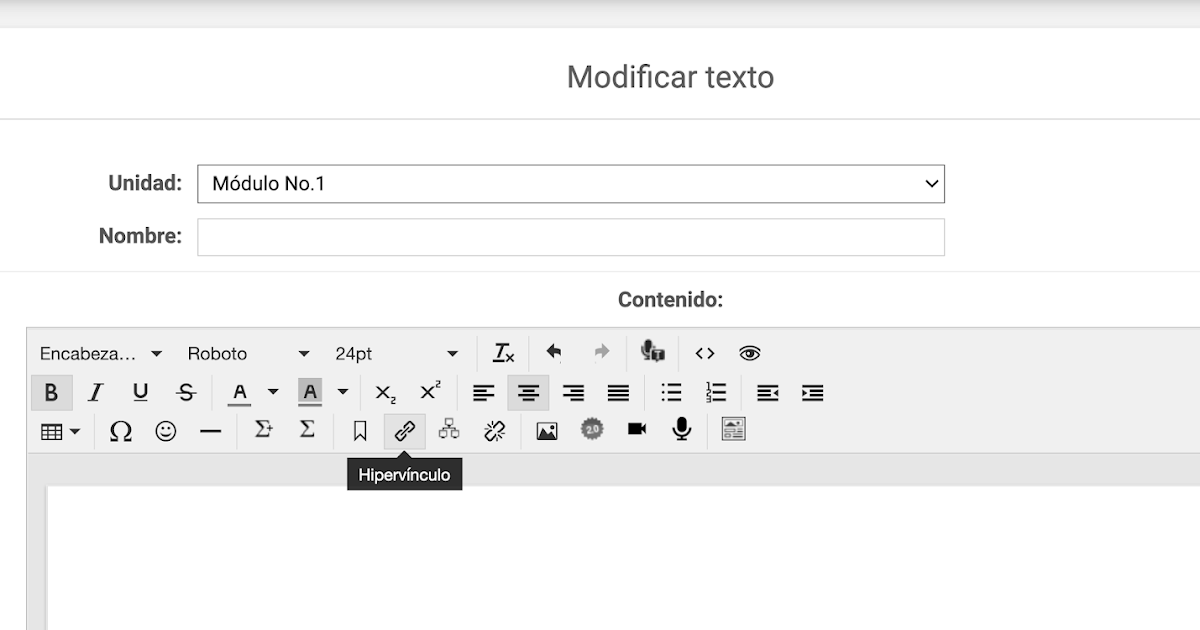Image resolution: width=1200 pixels, height=630 pixels.
Task: Insert a horizontal line
Action: pyautogui.click(x=210, y=430)
